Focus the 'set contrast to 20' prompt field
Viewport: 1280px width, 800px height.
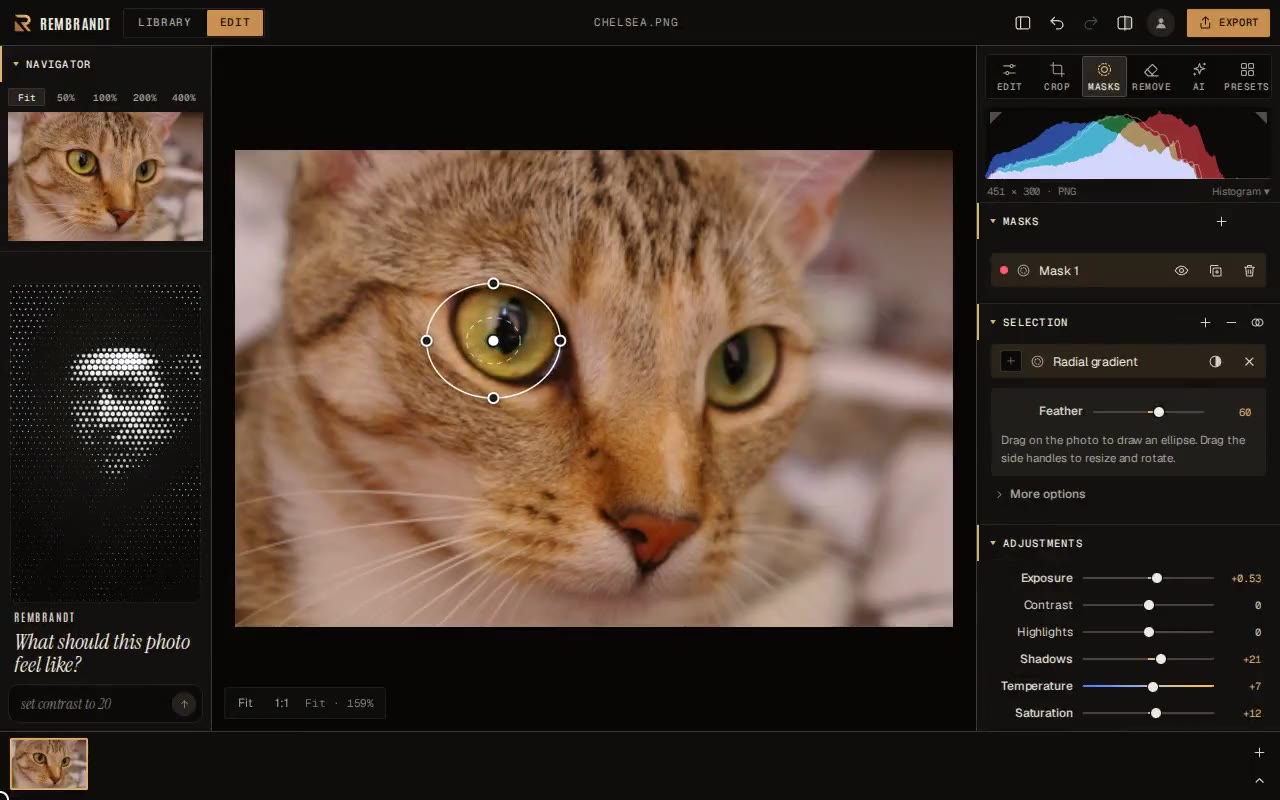[92, 704]
